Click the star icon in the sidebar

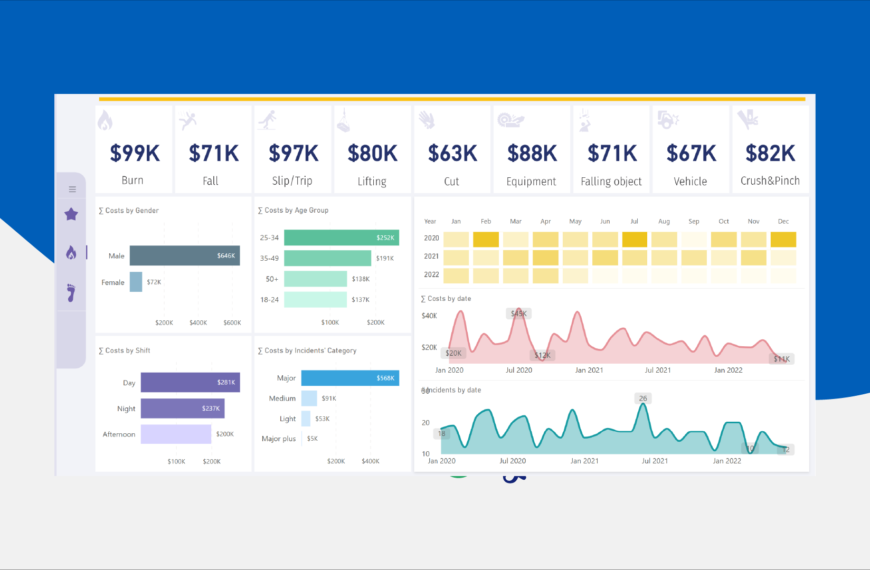(71, 214)
